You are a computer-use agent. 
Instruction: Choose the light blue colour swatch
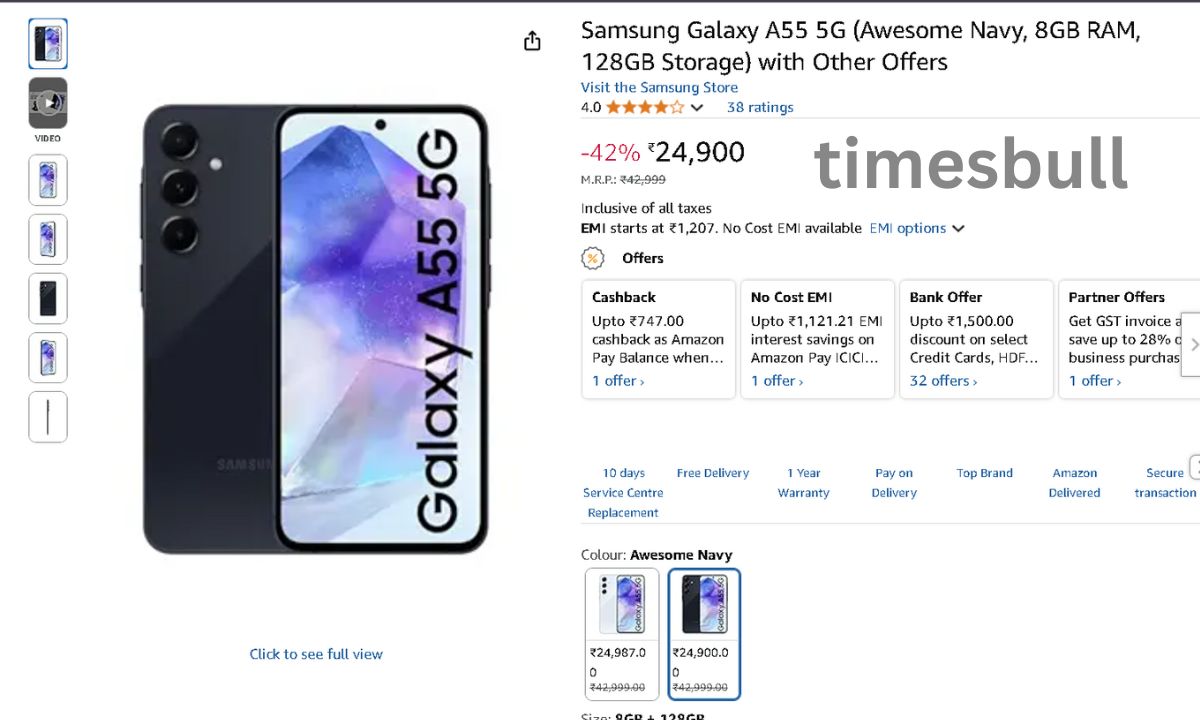click(622, 634)
